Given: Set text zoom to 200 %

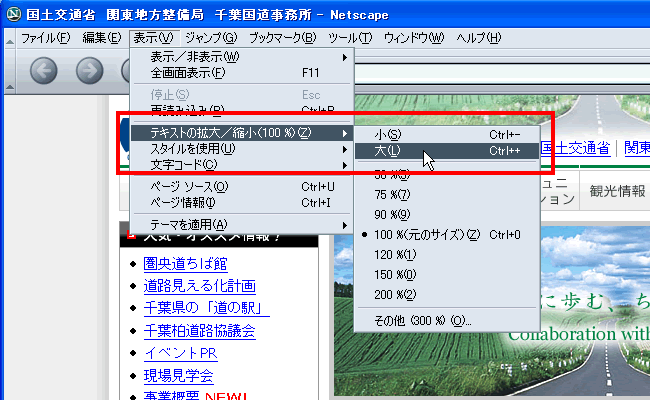Looking at the screenshot, I should 447,294.
